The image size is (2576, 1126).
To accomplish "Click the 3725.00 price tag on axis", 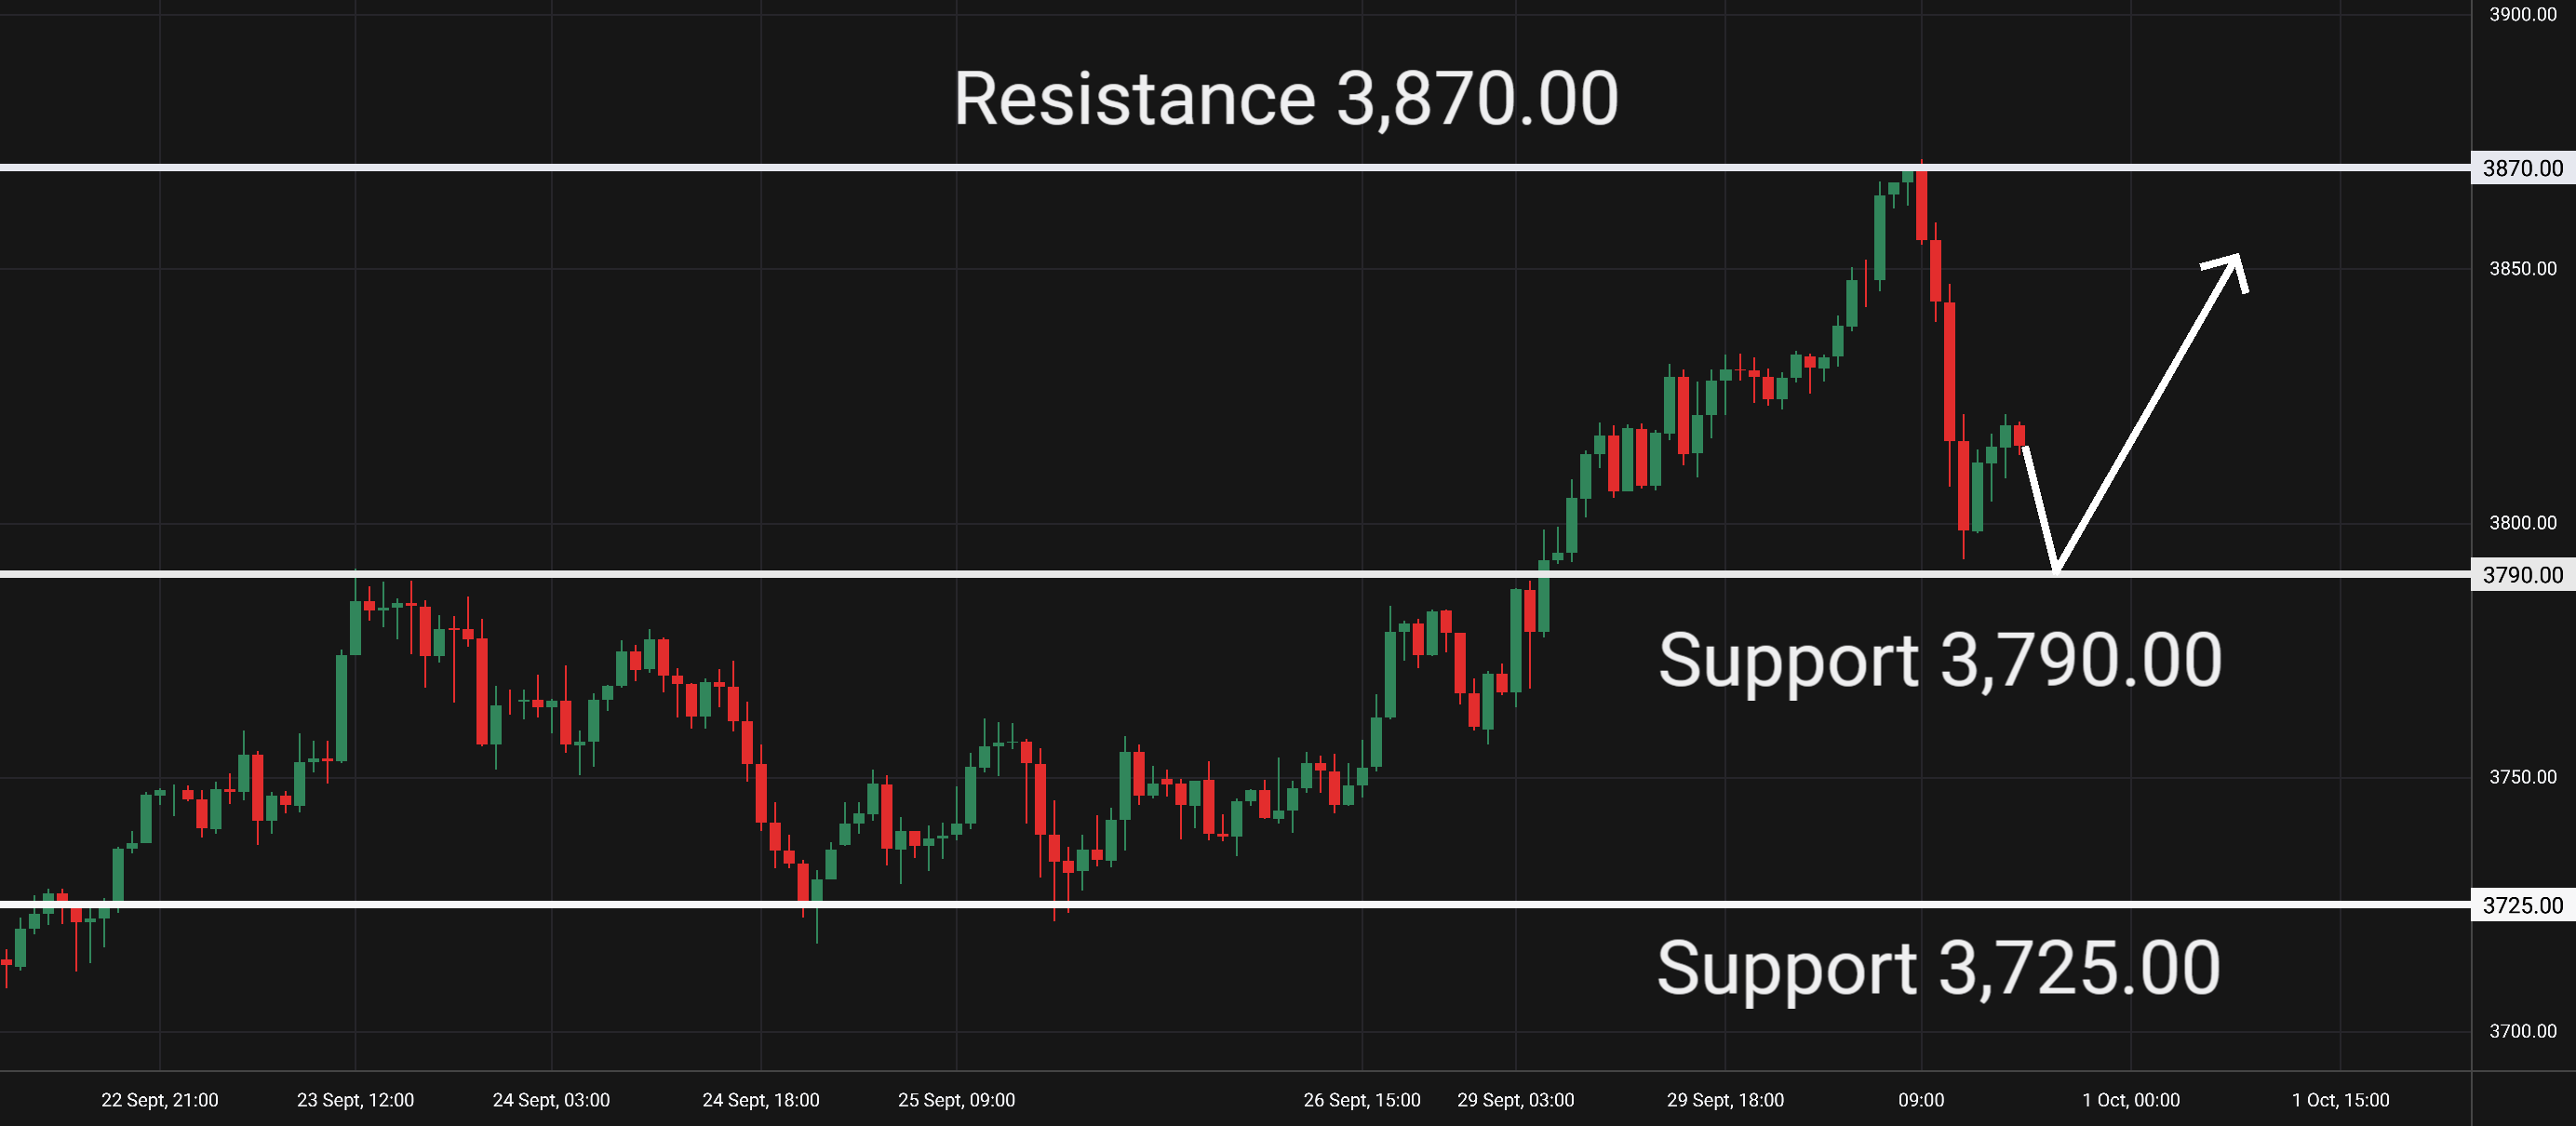I will point(2523,905).
